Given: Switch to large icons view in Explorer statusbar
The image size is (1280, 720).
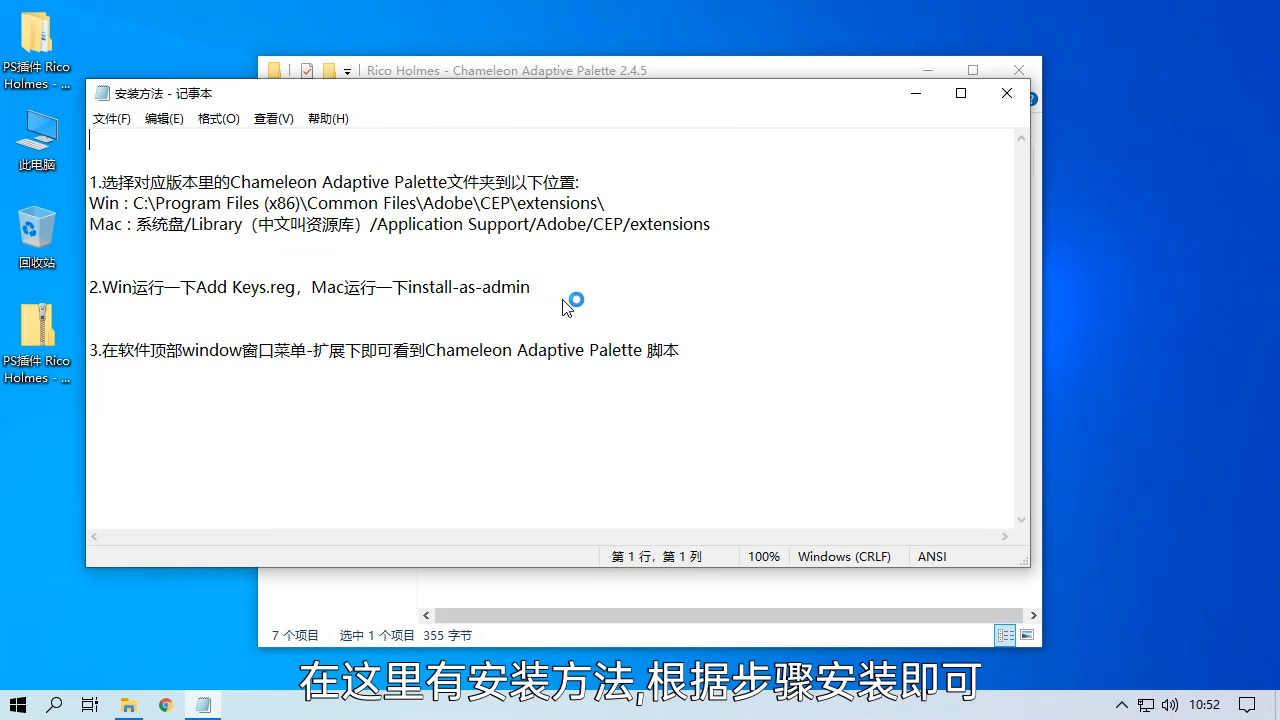Looking at the screenshot, I should click(x=1026, y=635).
